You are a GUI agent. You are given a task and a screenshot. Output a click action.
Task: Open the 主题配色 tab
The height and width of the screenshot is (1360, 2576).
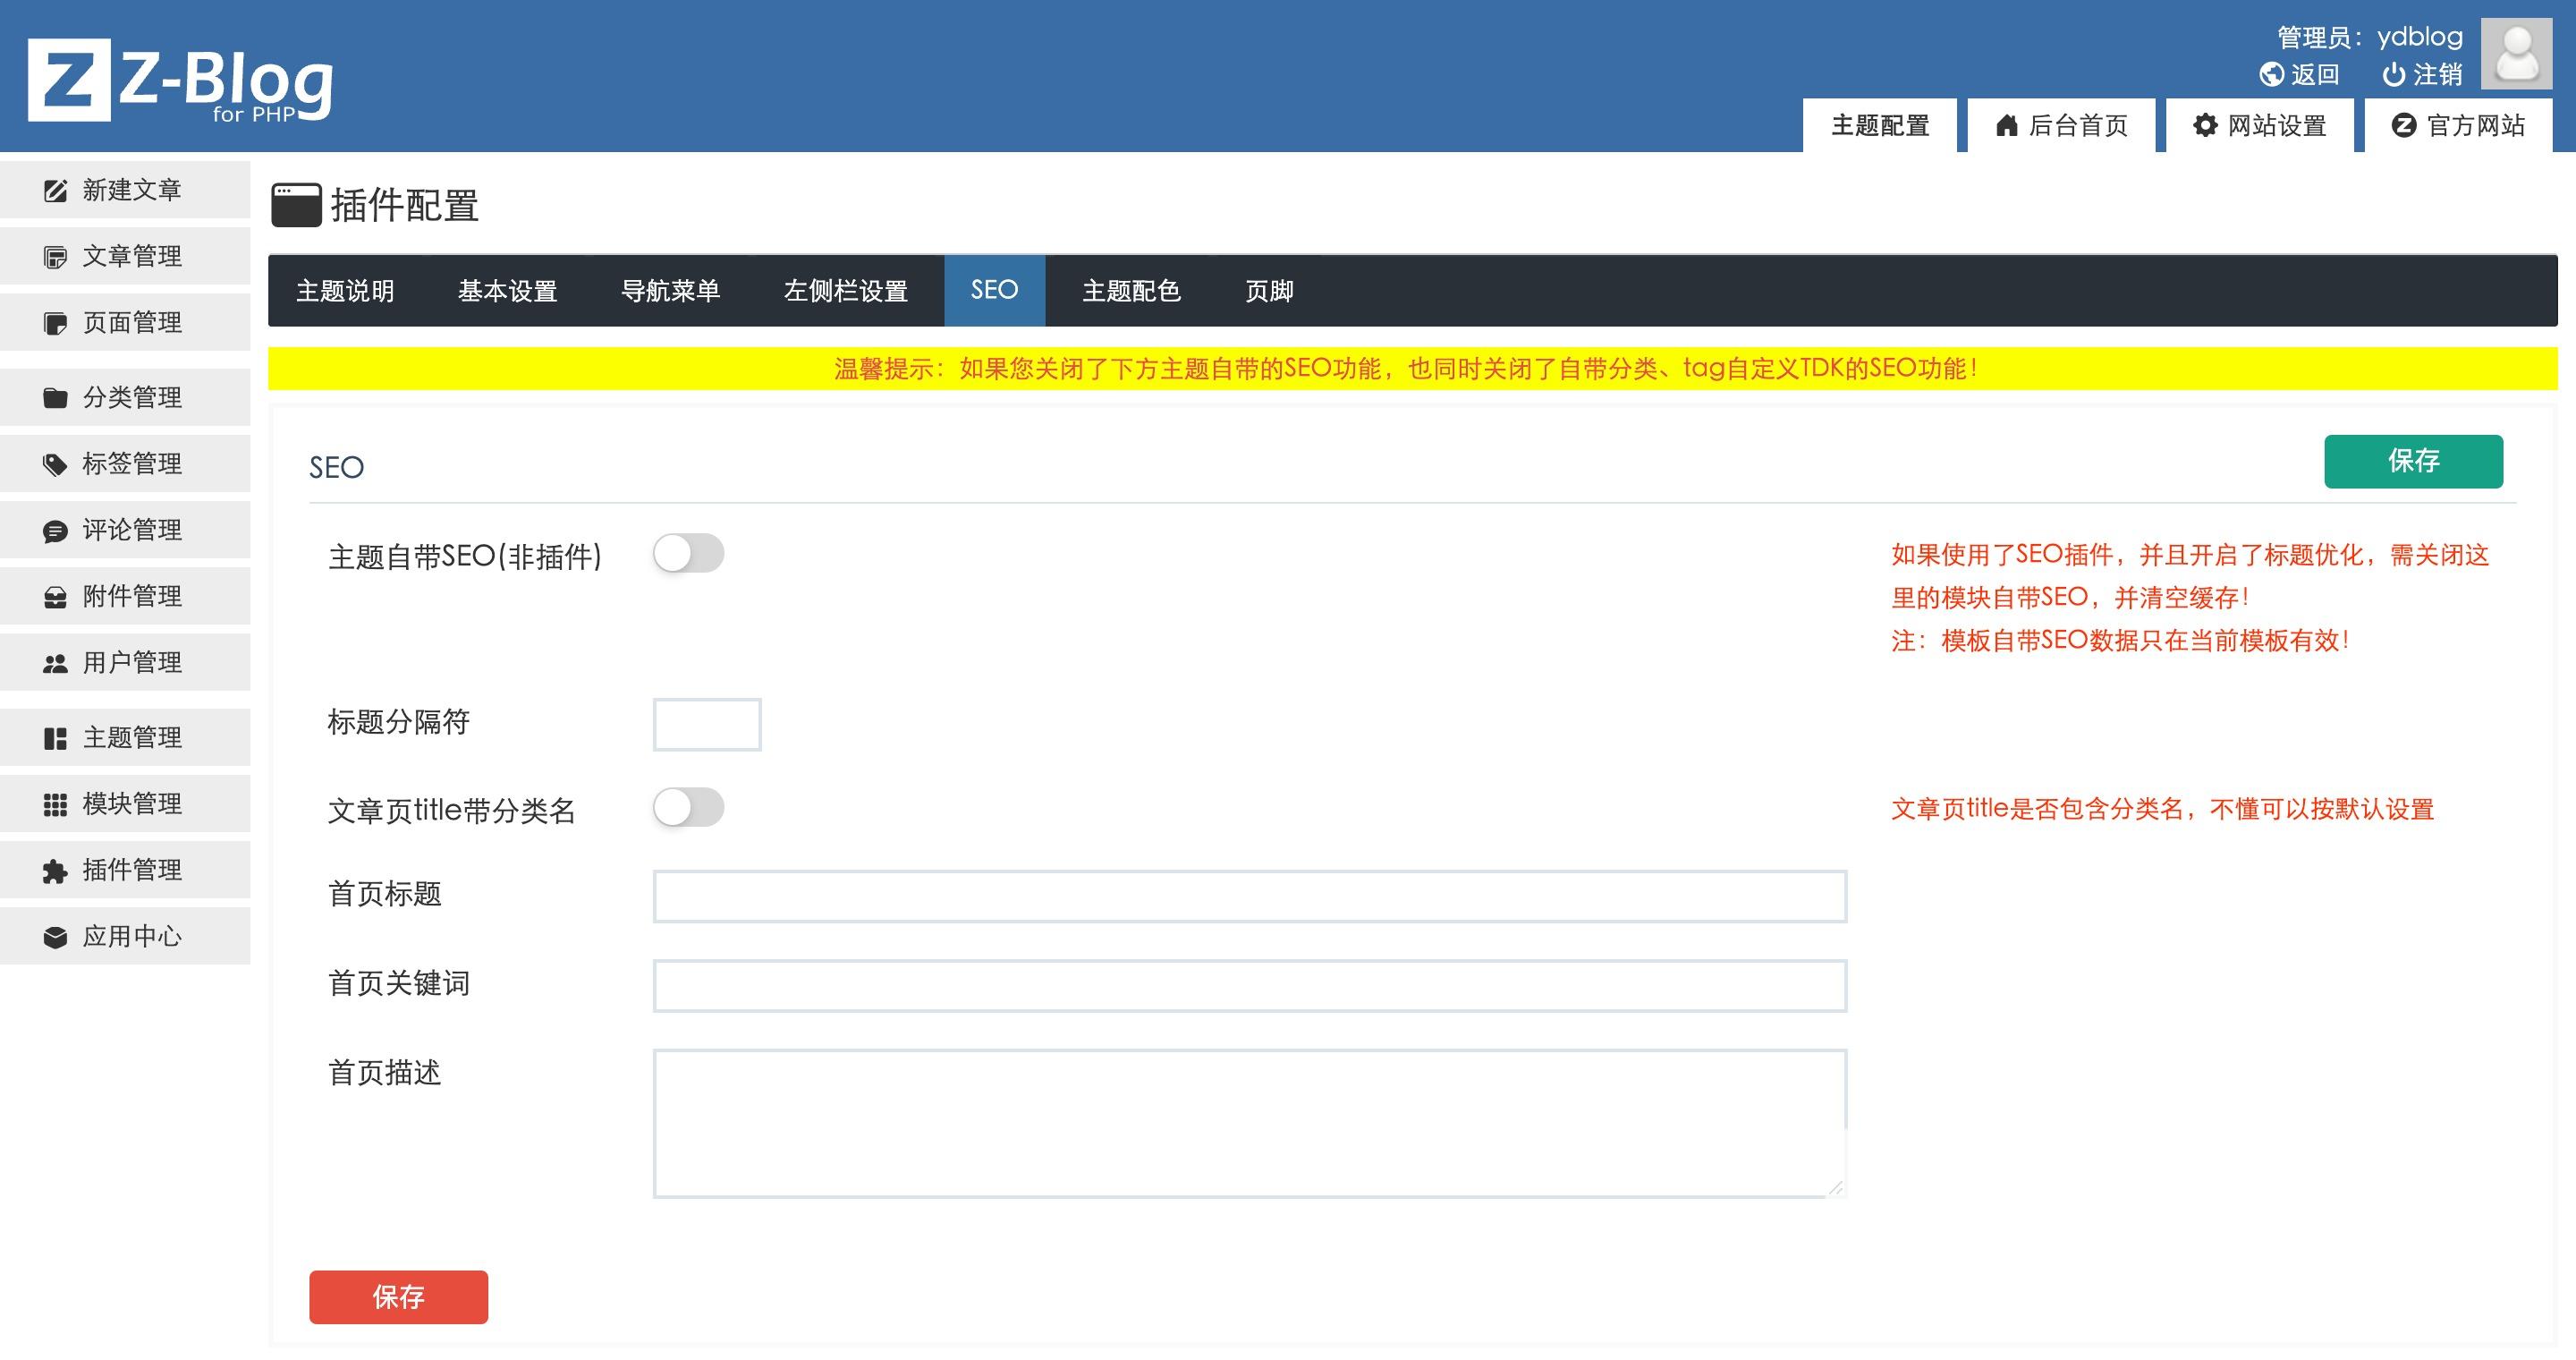point(1131,291)
